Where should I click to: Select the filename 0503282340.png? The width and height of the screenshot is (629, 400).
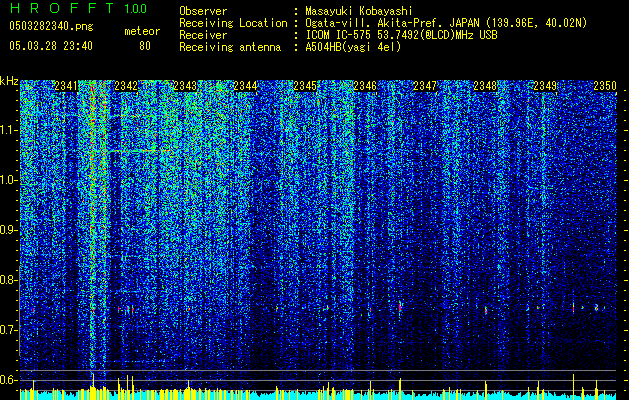(51, 27)
